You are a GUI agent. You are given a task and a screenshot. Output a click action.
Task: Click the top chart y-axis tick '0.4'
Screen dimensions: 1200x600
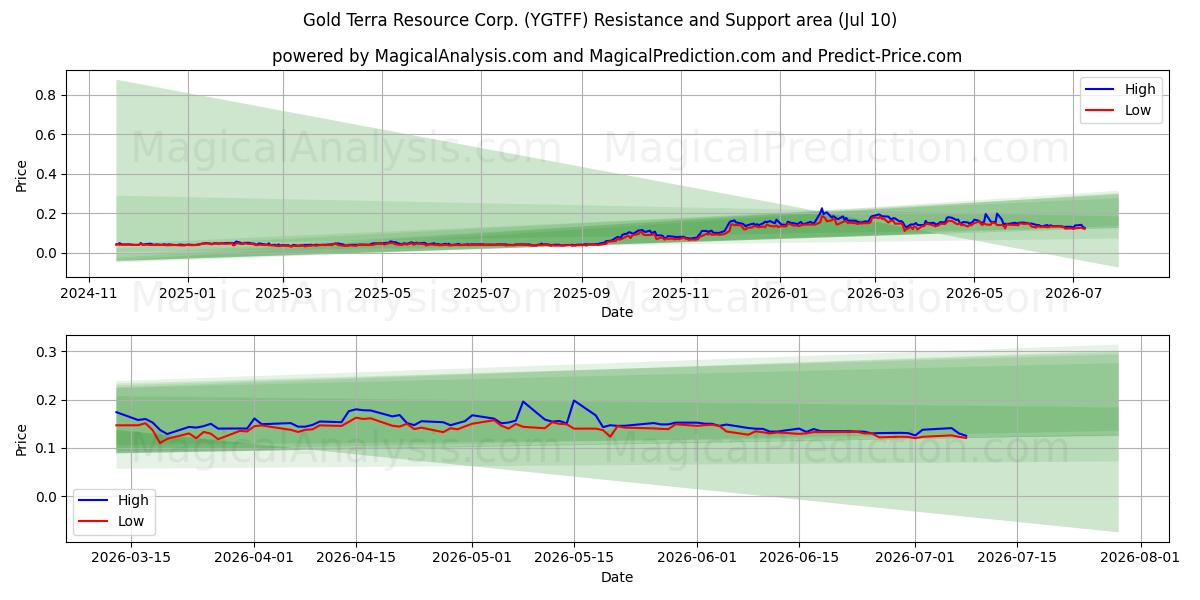point(48,174)
